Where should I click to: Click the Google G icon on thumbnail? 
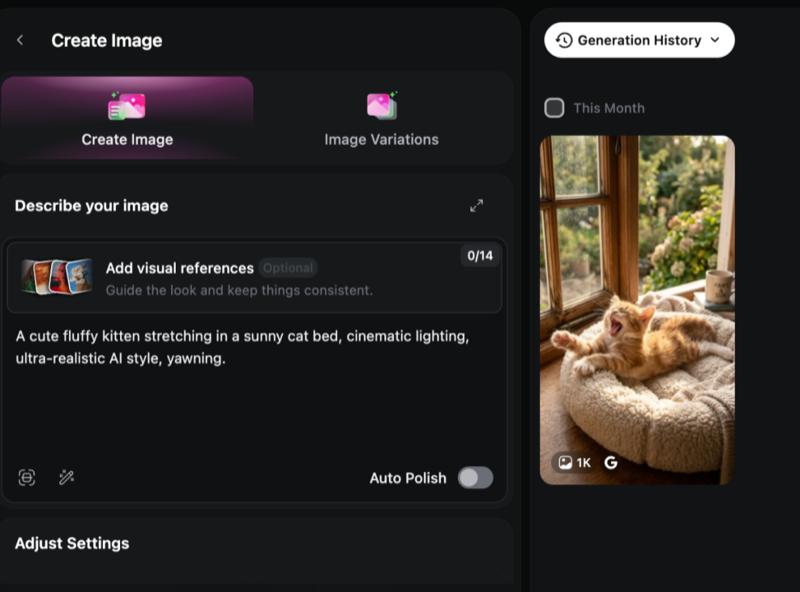tap(611, 463)
